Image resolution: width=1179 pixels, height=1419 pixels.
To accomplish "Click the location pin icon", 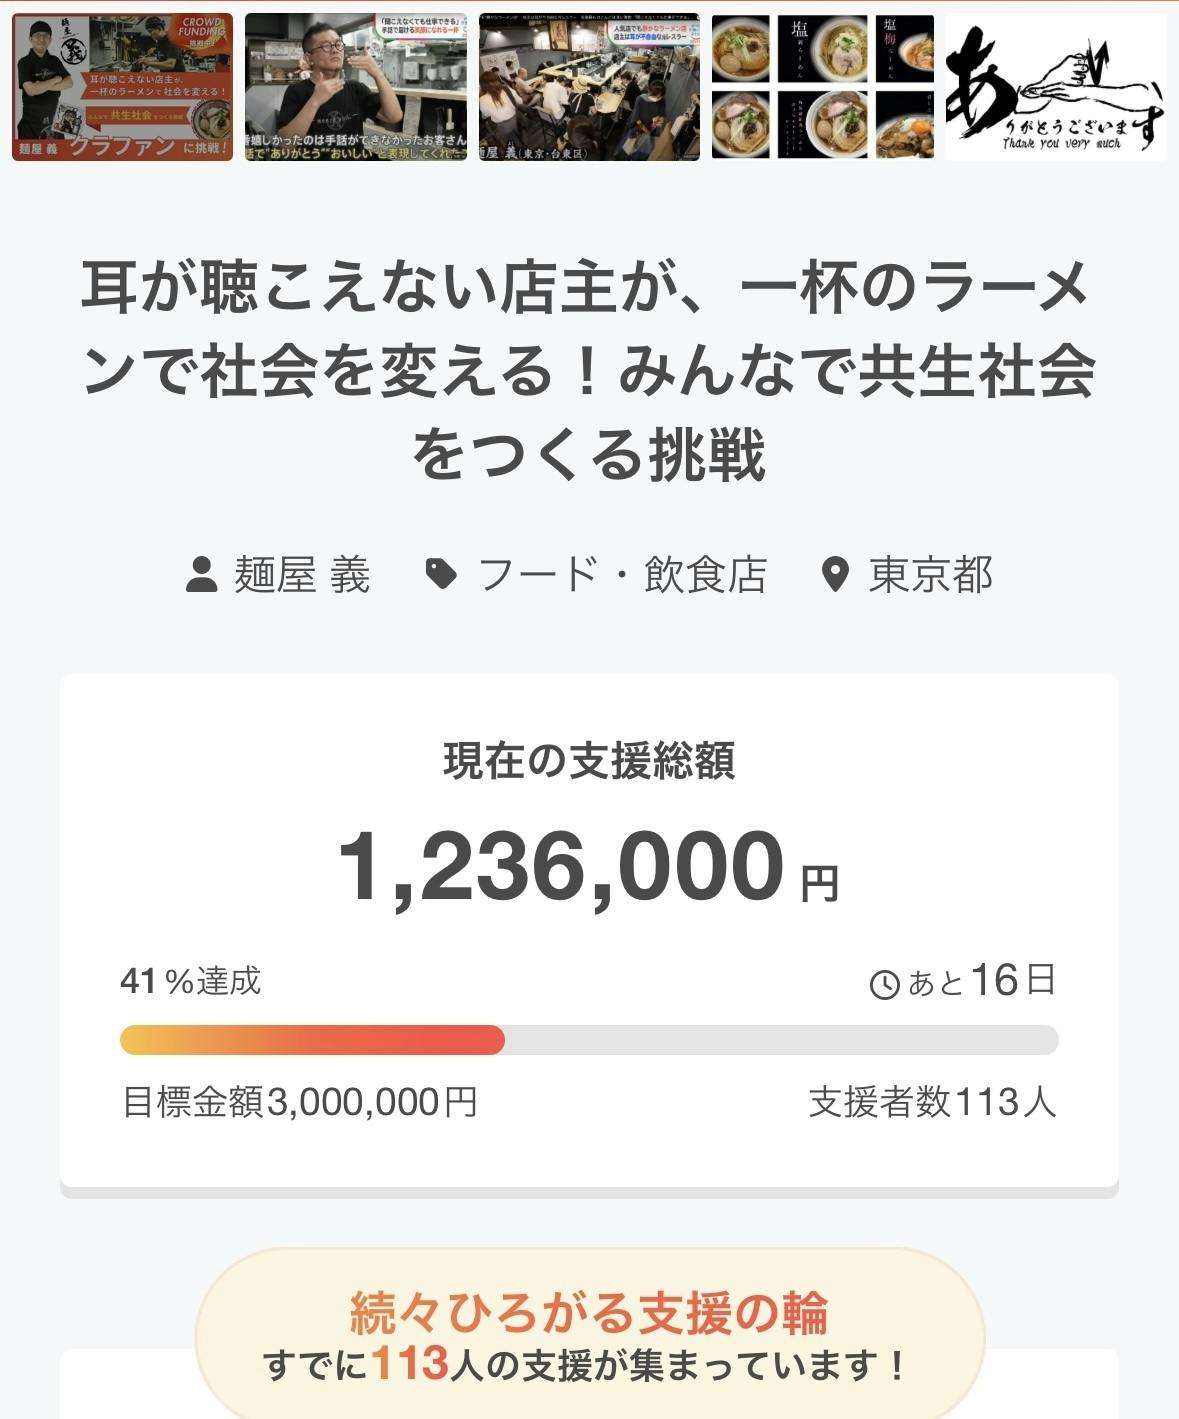I will [x=835, y=575].
